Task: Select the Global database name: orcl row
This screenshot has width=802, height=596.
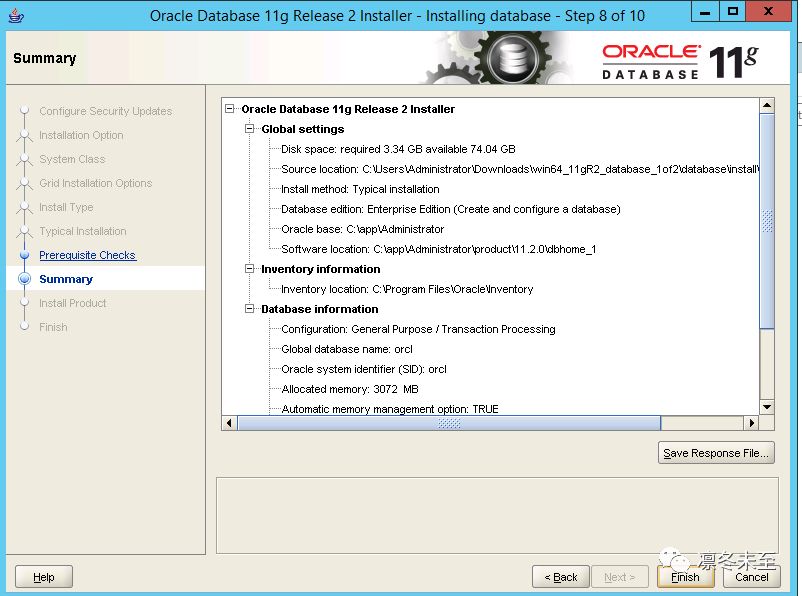Action: coord(347,349)
